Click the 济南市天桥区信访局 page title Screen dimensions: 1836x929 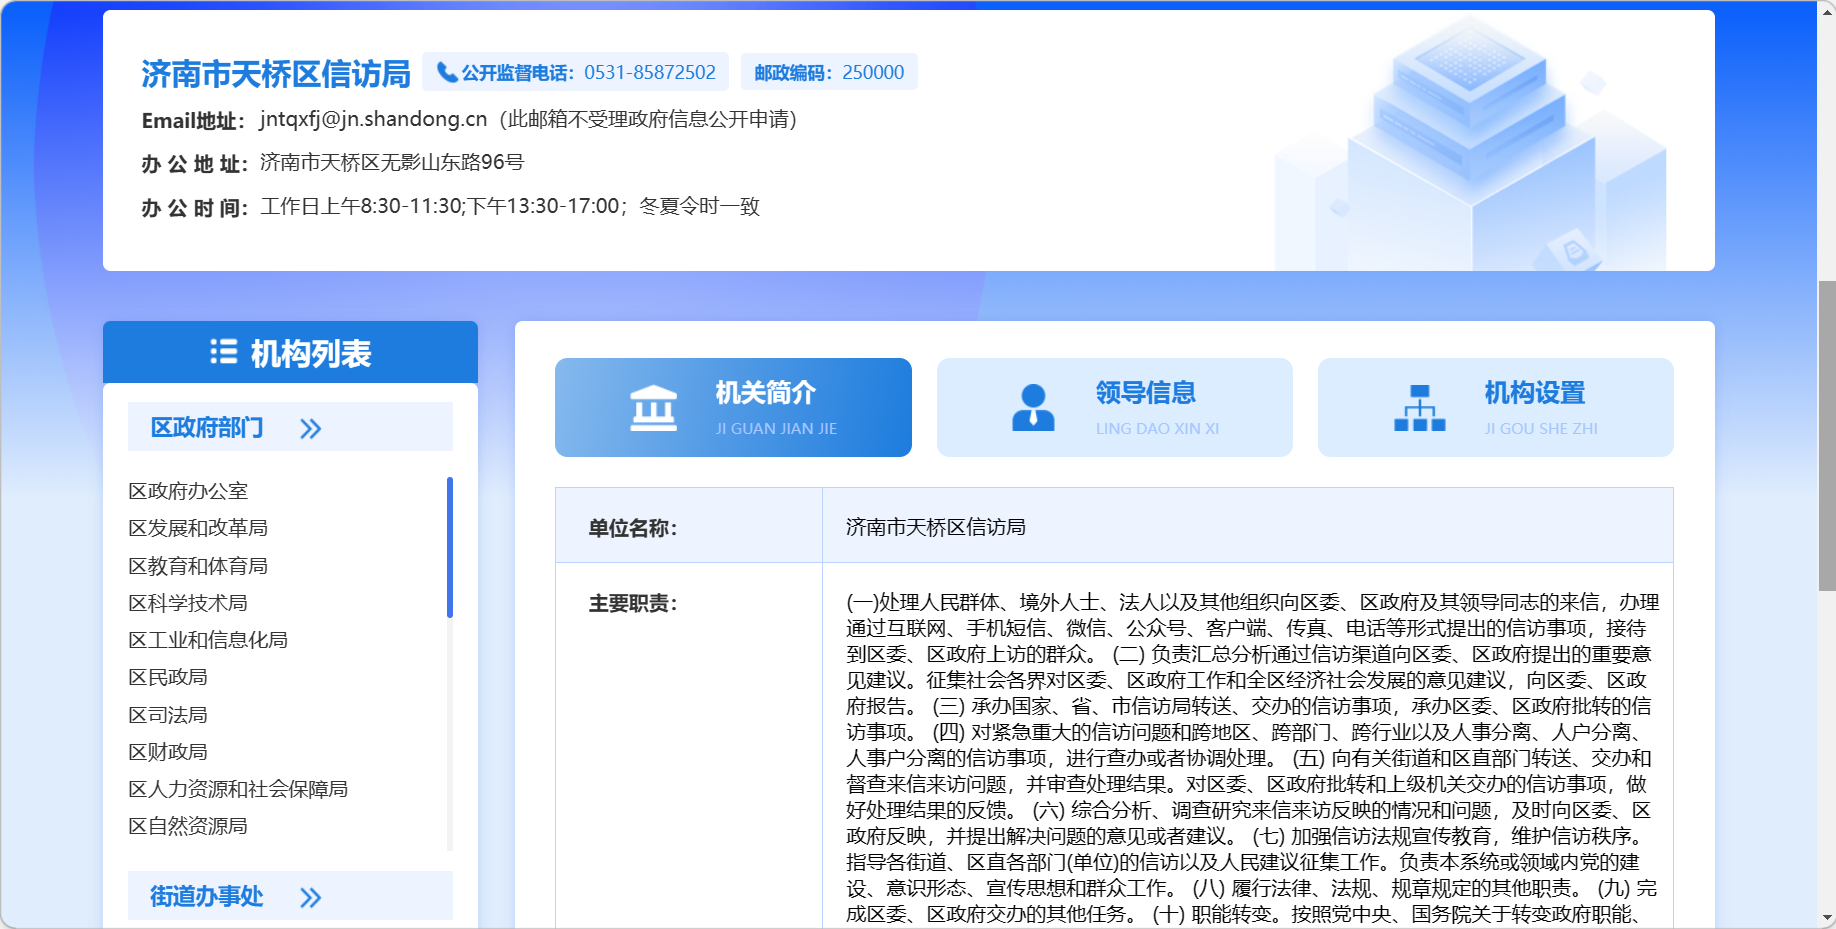(x=276, y=74)
